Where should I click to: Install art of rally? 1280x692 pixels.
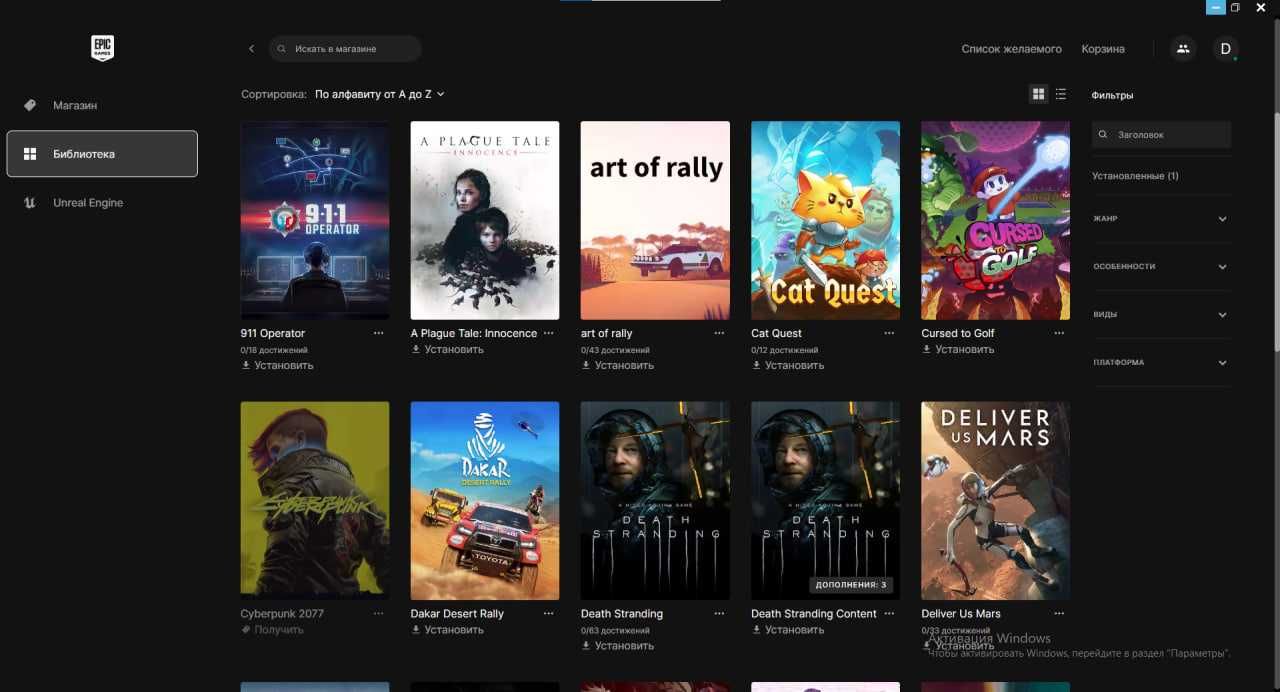(617, 365)
